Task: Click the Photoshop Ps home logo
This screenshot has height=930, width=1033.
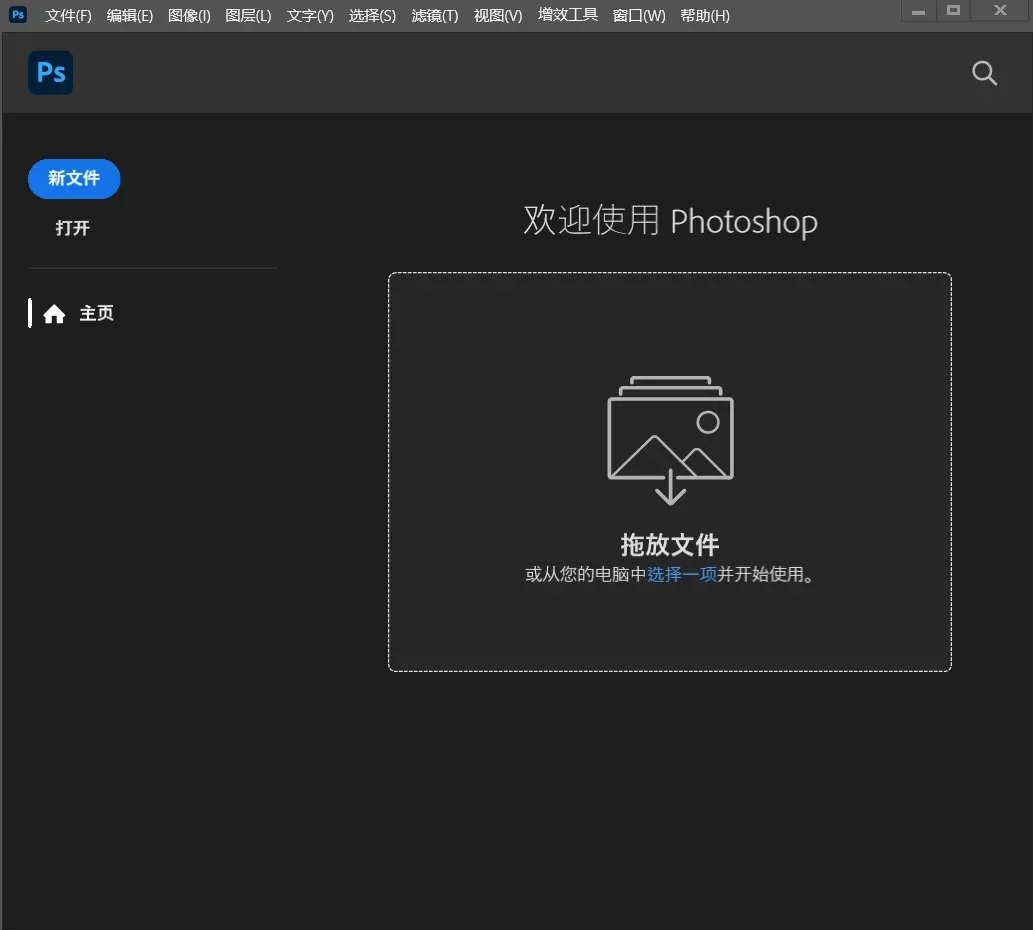Action: pos(51,72)
